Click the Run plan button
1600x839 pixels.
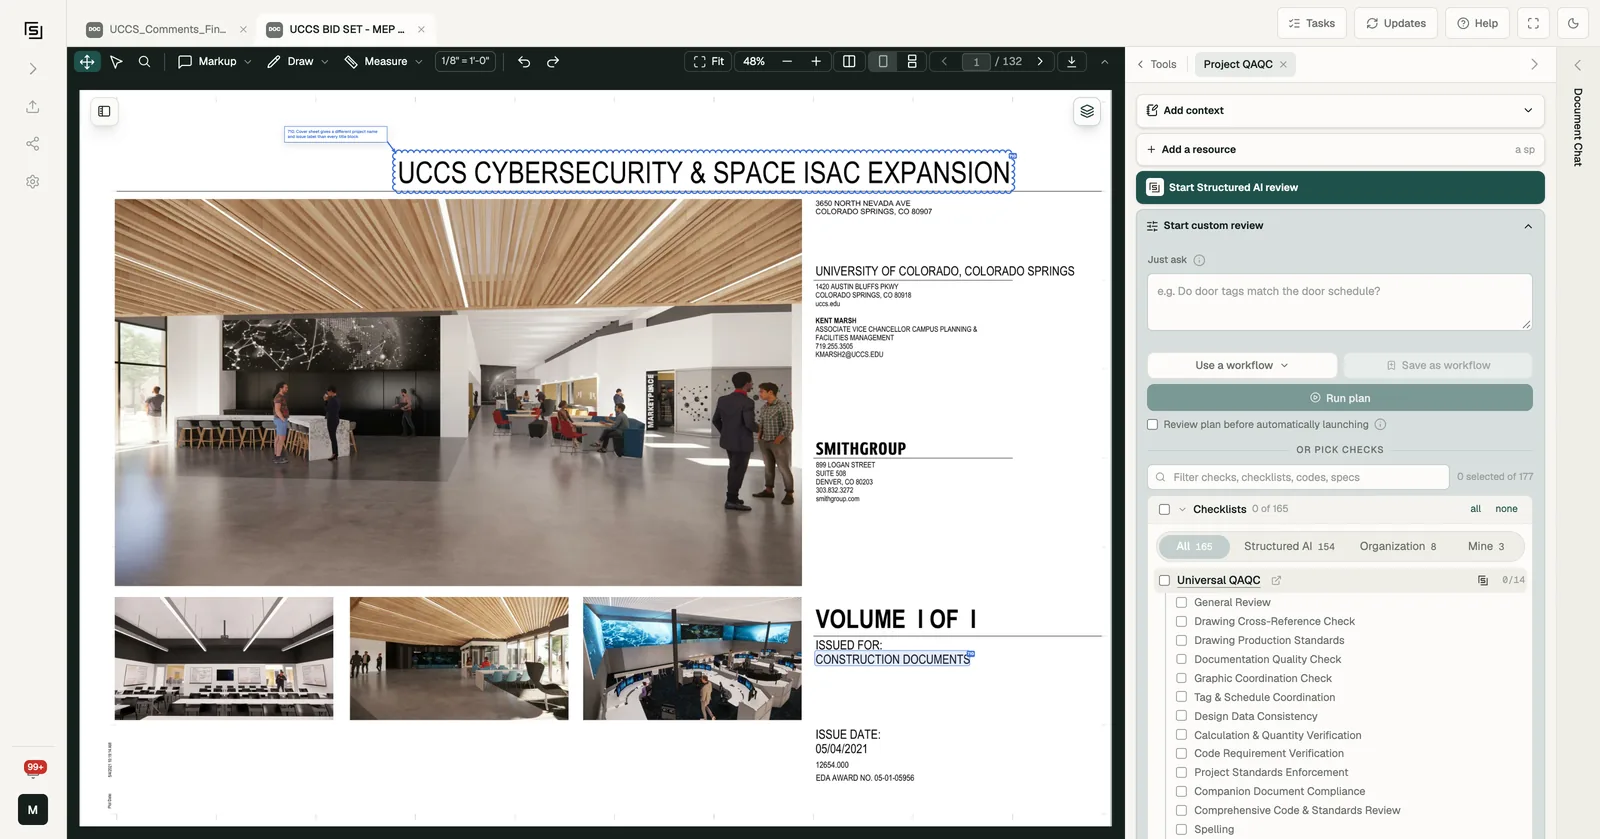click(x=1340, y=398)
